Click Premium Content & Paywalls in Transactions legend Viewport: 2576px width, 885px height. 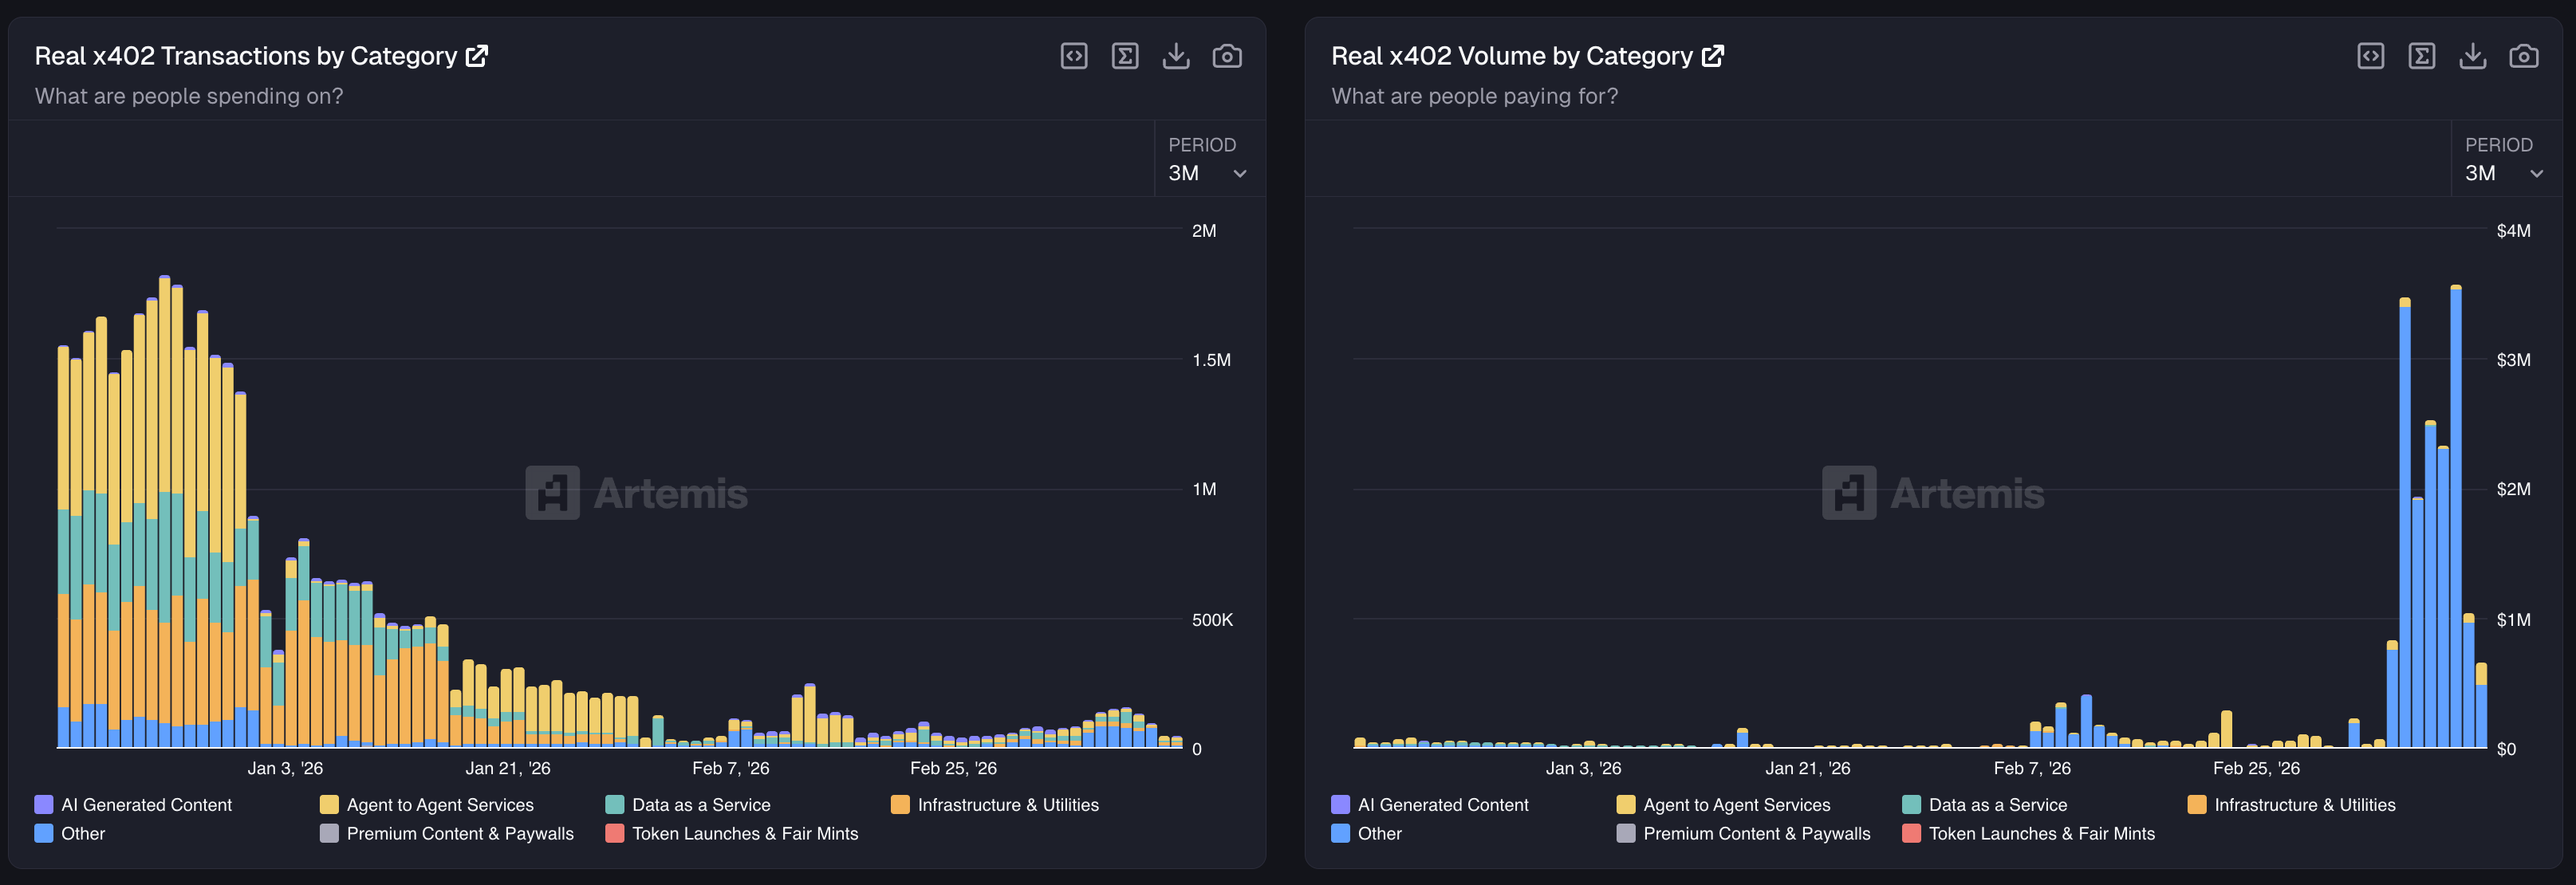pyautogui.click(x=459, y=834)
